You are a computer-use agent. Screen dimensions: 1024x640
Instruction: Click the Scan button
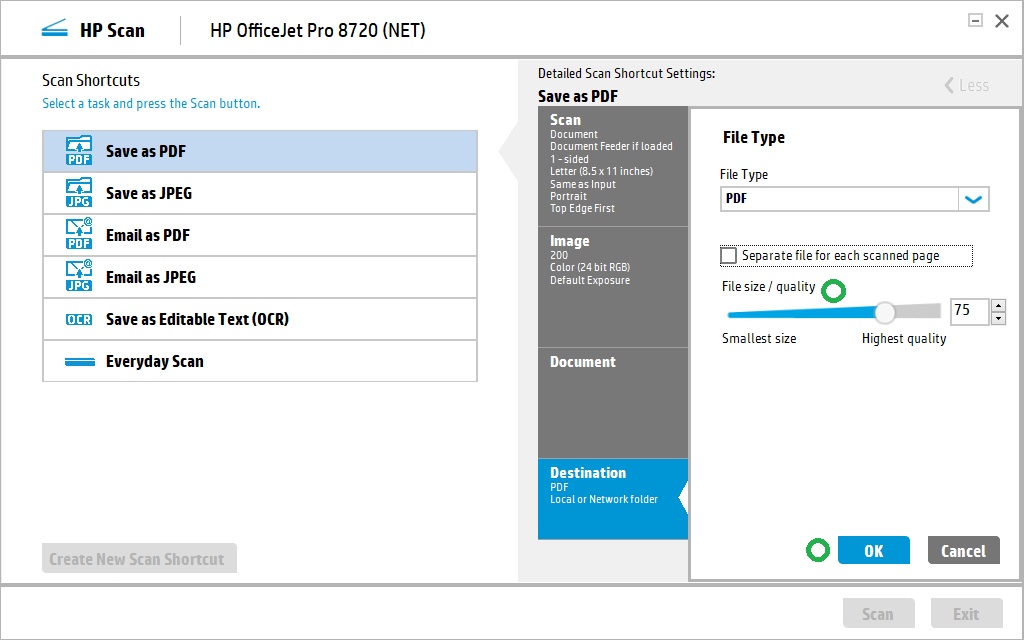click(x=878, y=614)
